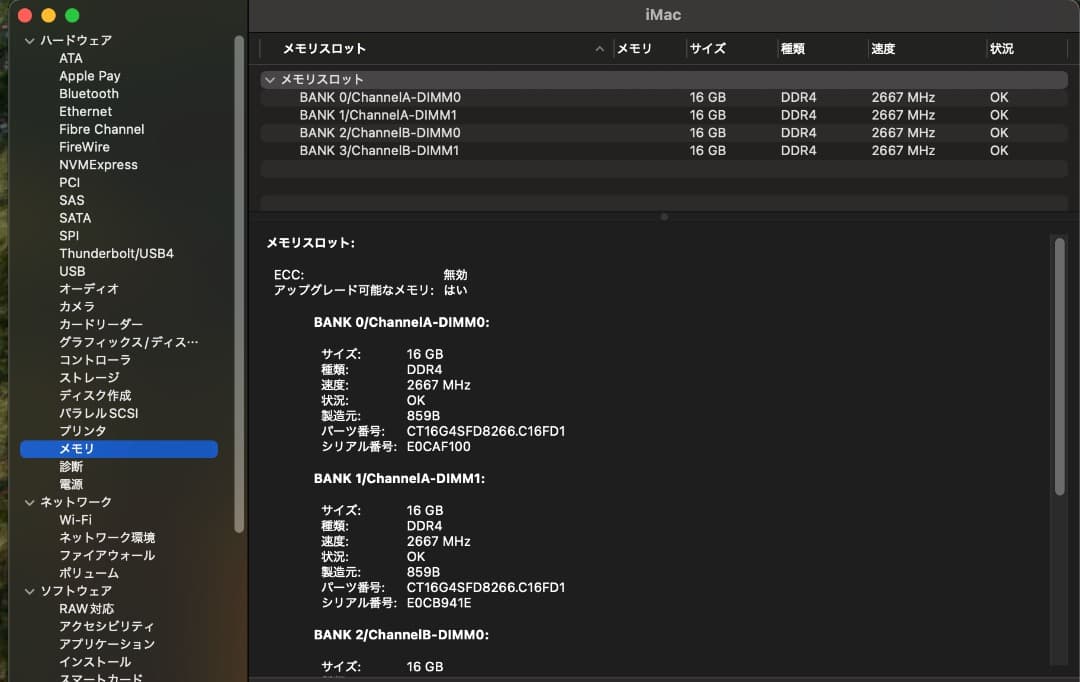The width and height of the screenshot is (1080, 682).
Task: Collapse the ソフトウェア sidebar section
Action: 30,591
